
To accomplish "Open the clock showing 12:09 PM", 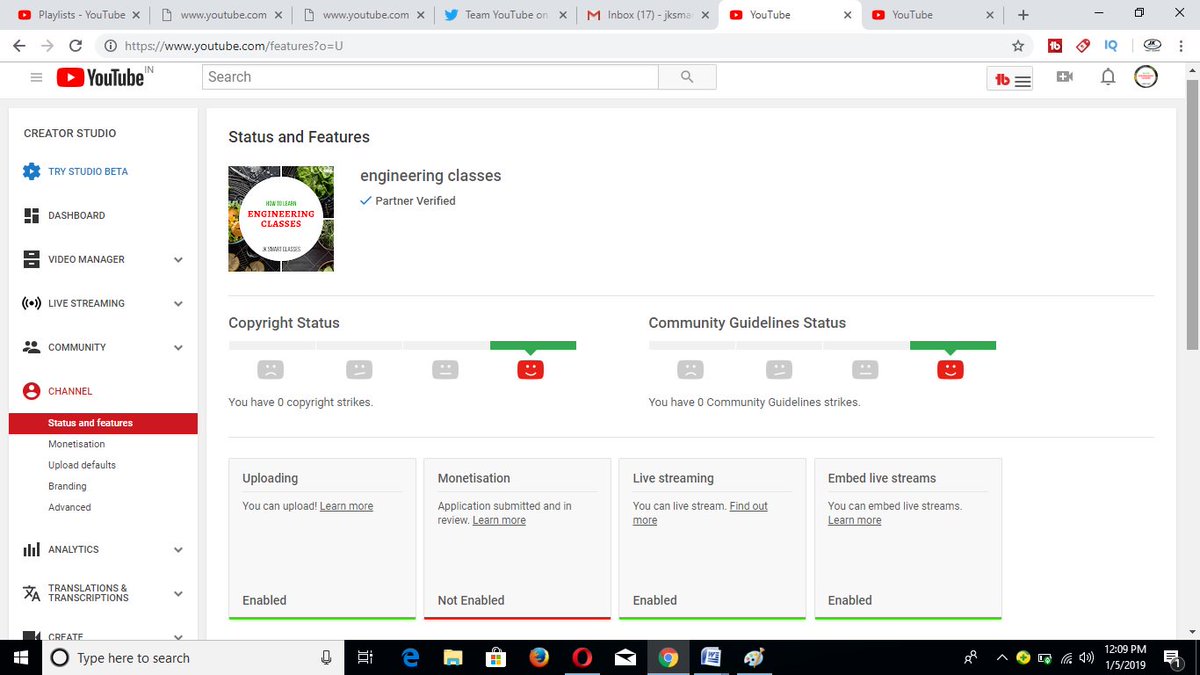I will [x=1123, y=657].
